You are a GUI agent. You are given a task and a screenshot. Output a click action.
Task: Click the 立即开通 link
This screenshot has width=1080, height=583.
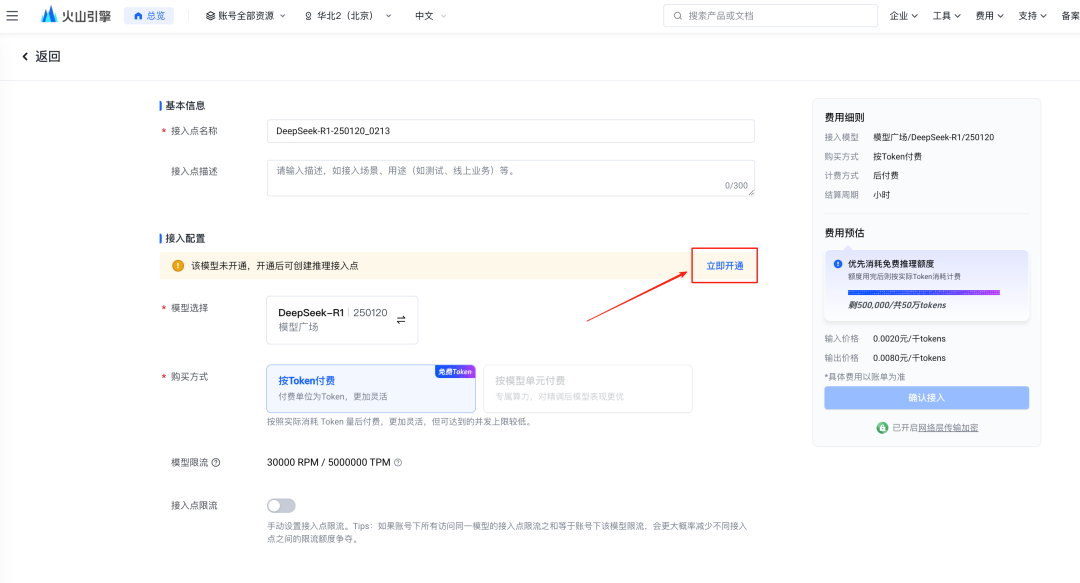725,265
